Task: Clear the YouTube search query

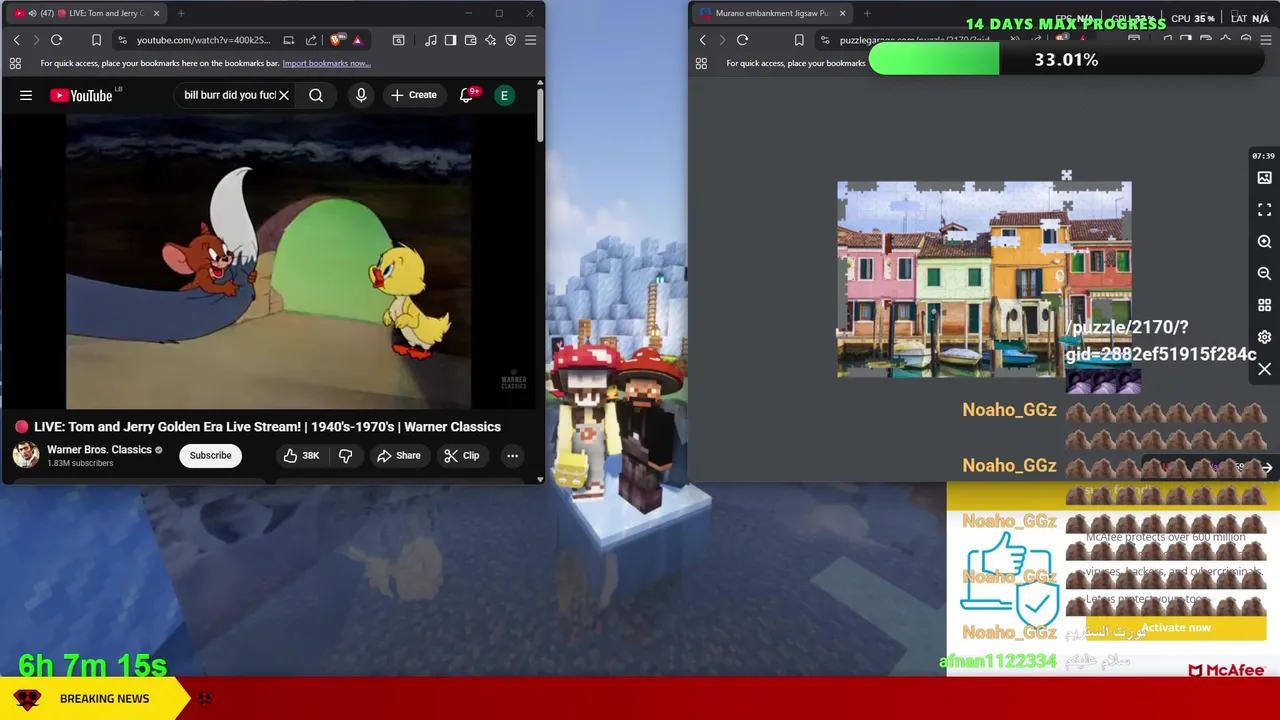Action: [284, 95]
